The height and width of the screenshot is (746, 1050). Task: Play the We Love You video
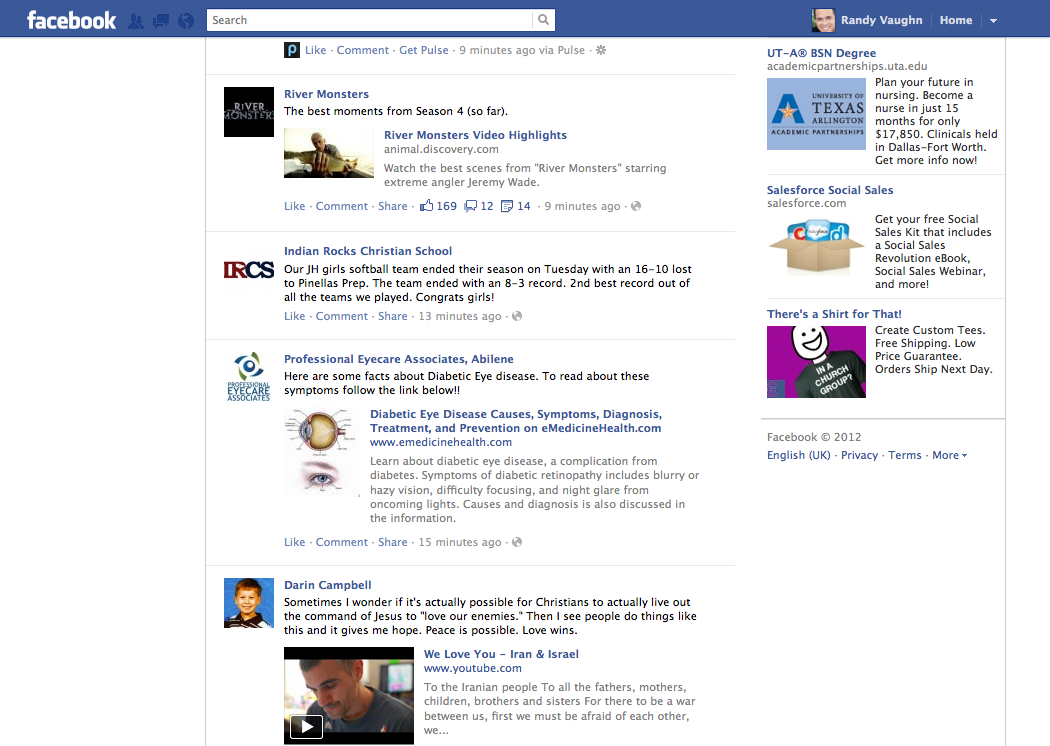coord(306,727)
